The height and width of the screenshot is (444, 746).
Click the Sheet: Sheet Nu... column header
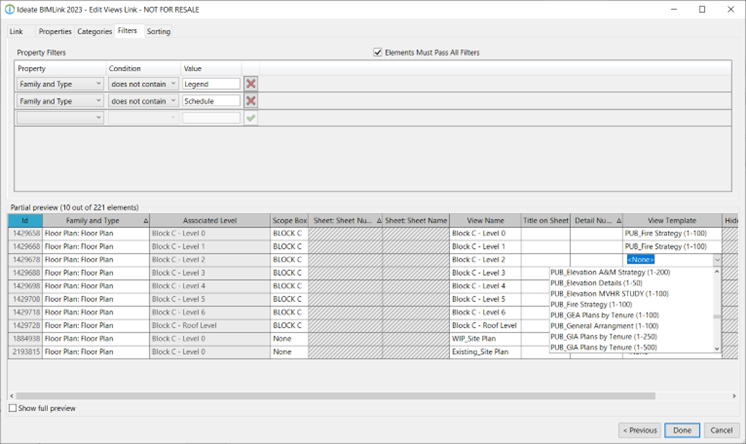pos(345,220)
